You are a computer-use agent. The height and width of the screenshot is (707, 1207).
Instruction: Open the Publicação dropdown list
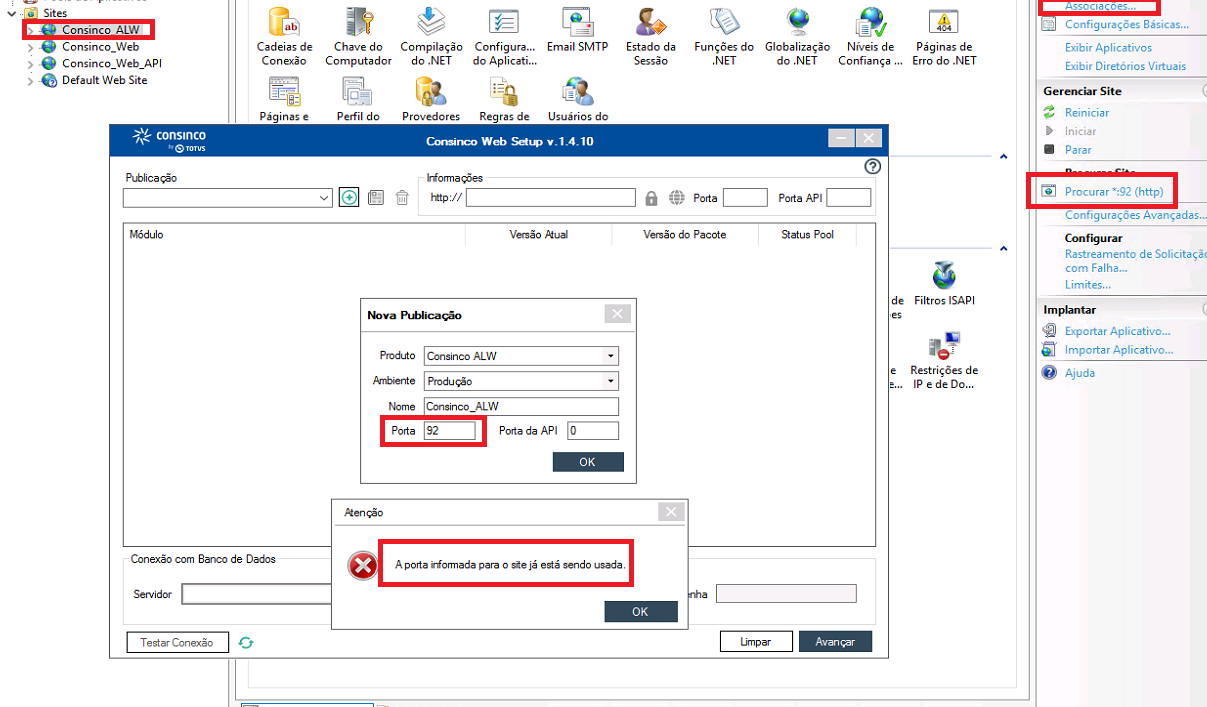(x=324, y=198)
